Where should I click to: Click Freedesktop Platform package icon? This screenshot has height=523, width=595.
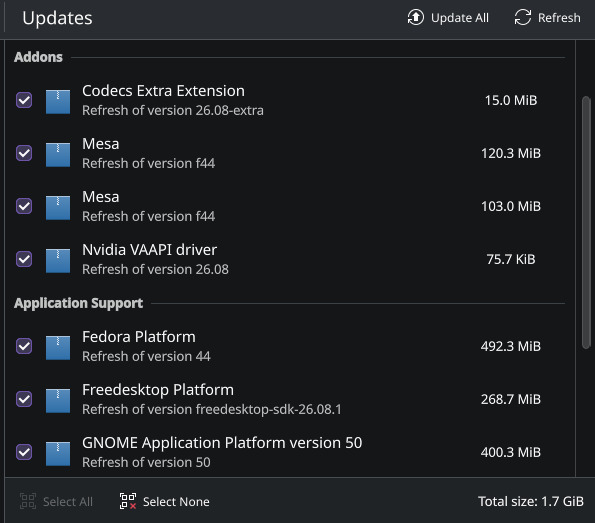click(x=58, y=400)
